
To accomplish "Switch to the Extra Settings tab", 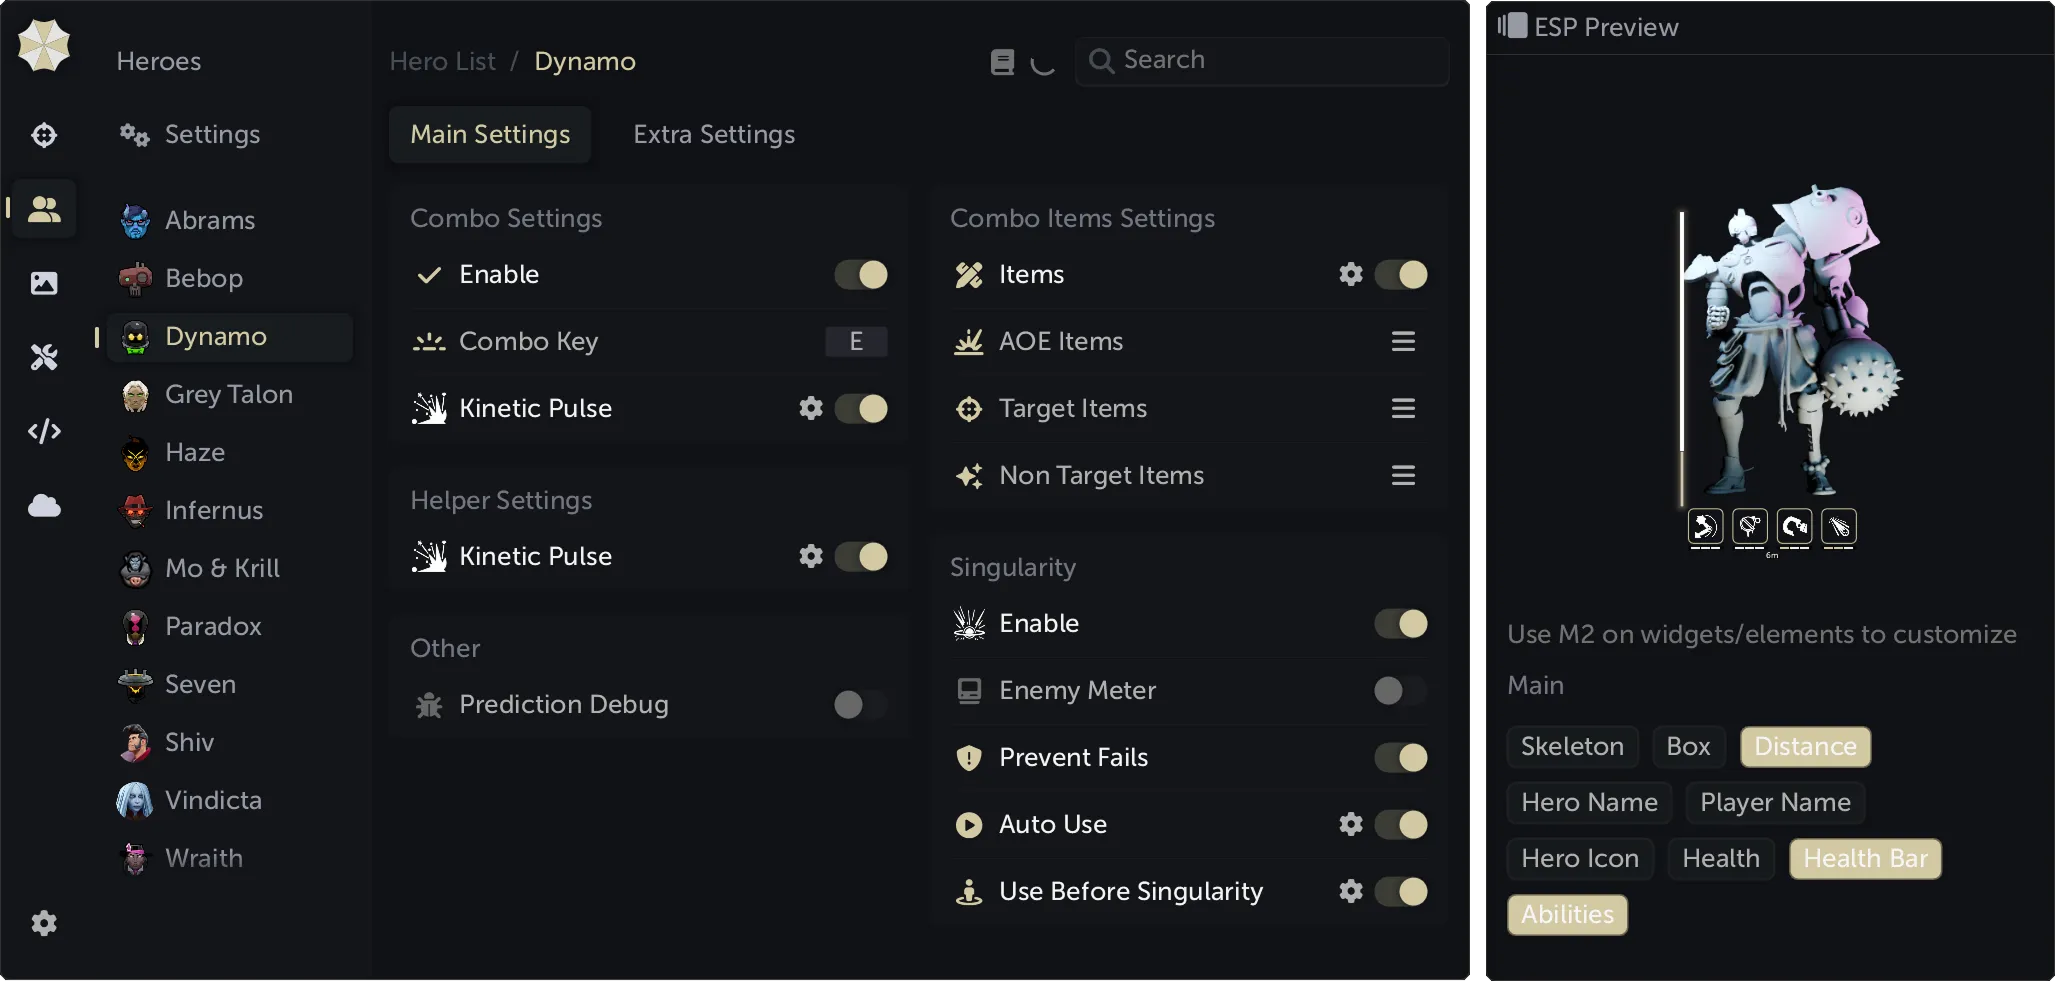I will click(x=714, y=135).
